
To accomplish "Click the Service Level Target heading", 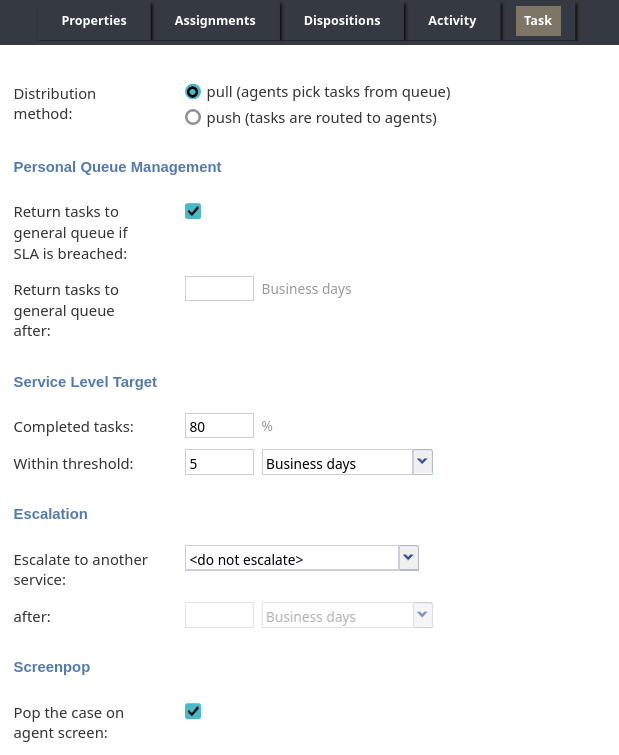I will pyautogui.click(x=85, y=382).
